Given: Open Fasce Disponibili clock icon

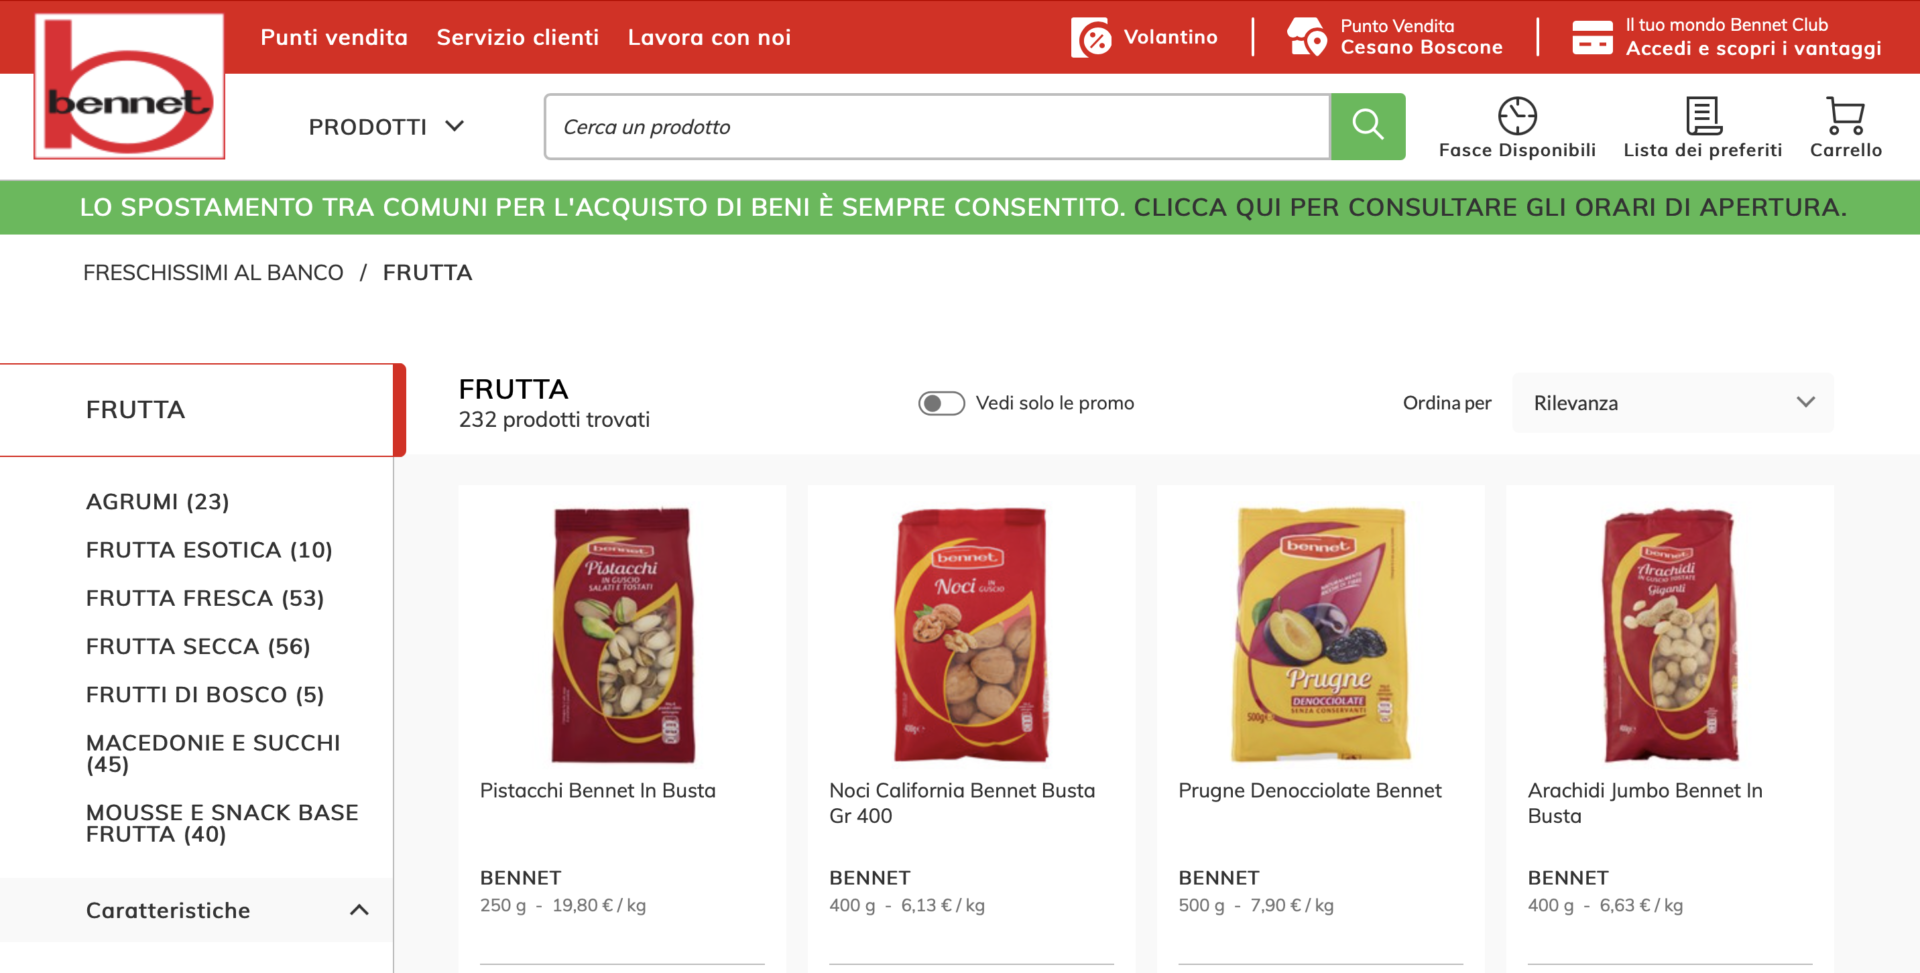Looking at the screenshot, I should coord(1517,116).
